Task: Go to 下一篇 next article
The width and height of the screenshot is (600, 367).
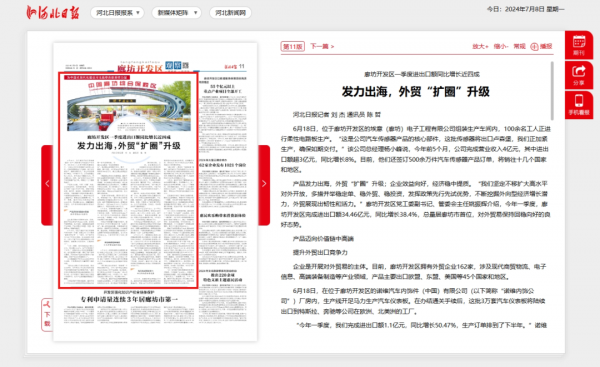Action: [322, 46]
